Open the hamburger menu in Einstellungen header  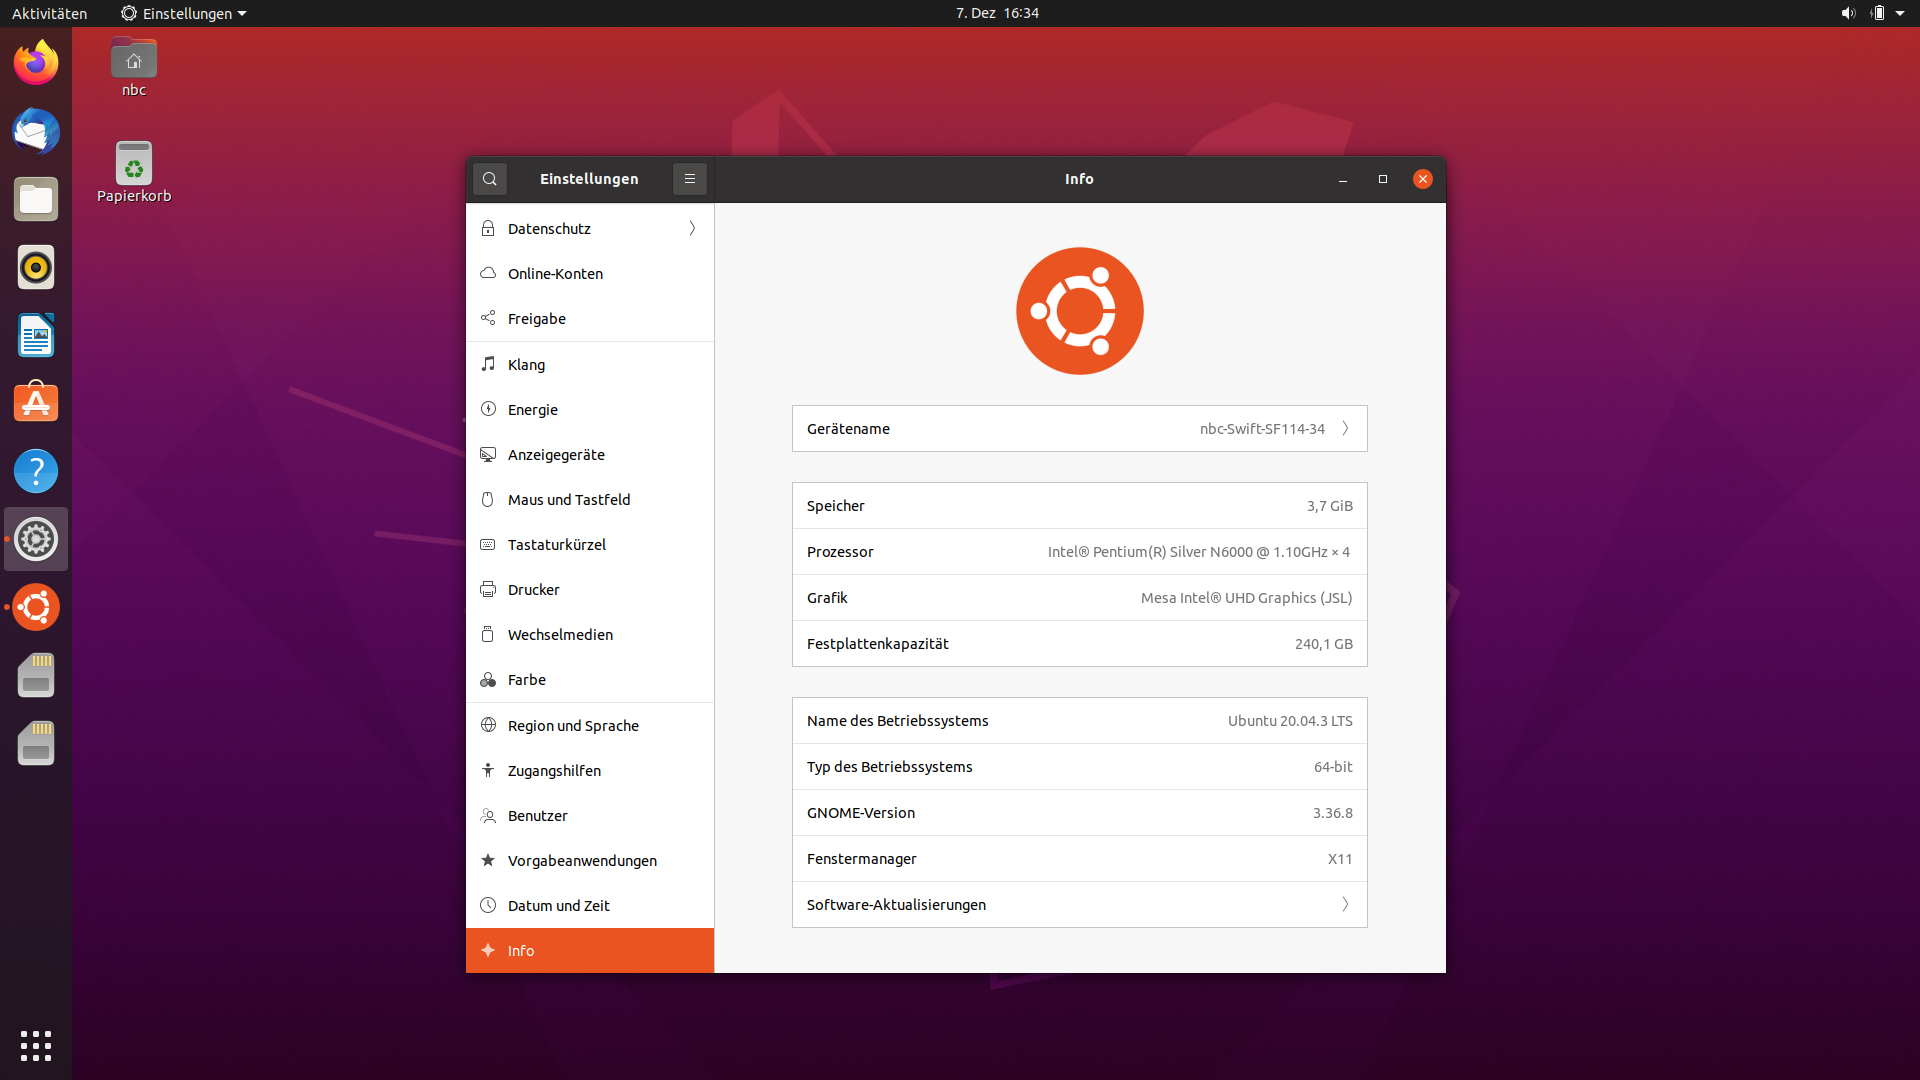point(690,179)
